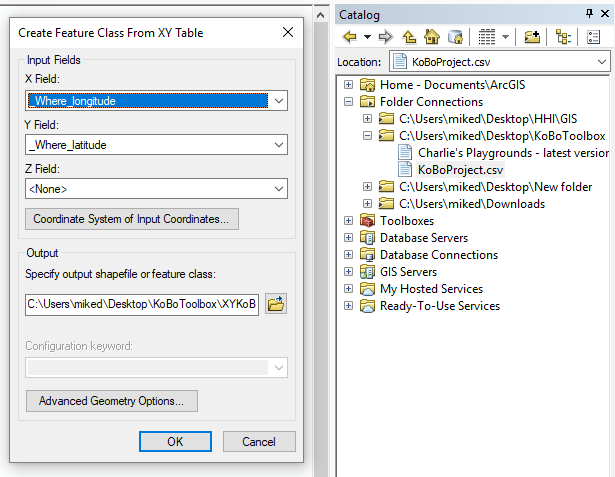Click Connect To Folder icon

point(532,37)
